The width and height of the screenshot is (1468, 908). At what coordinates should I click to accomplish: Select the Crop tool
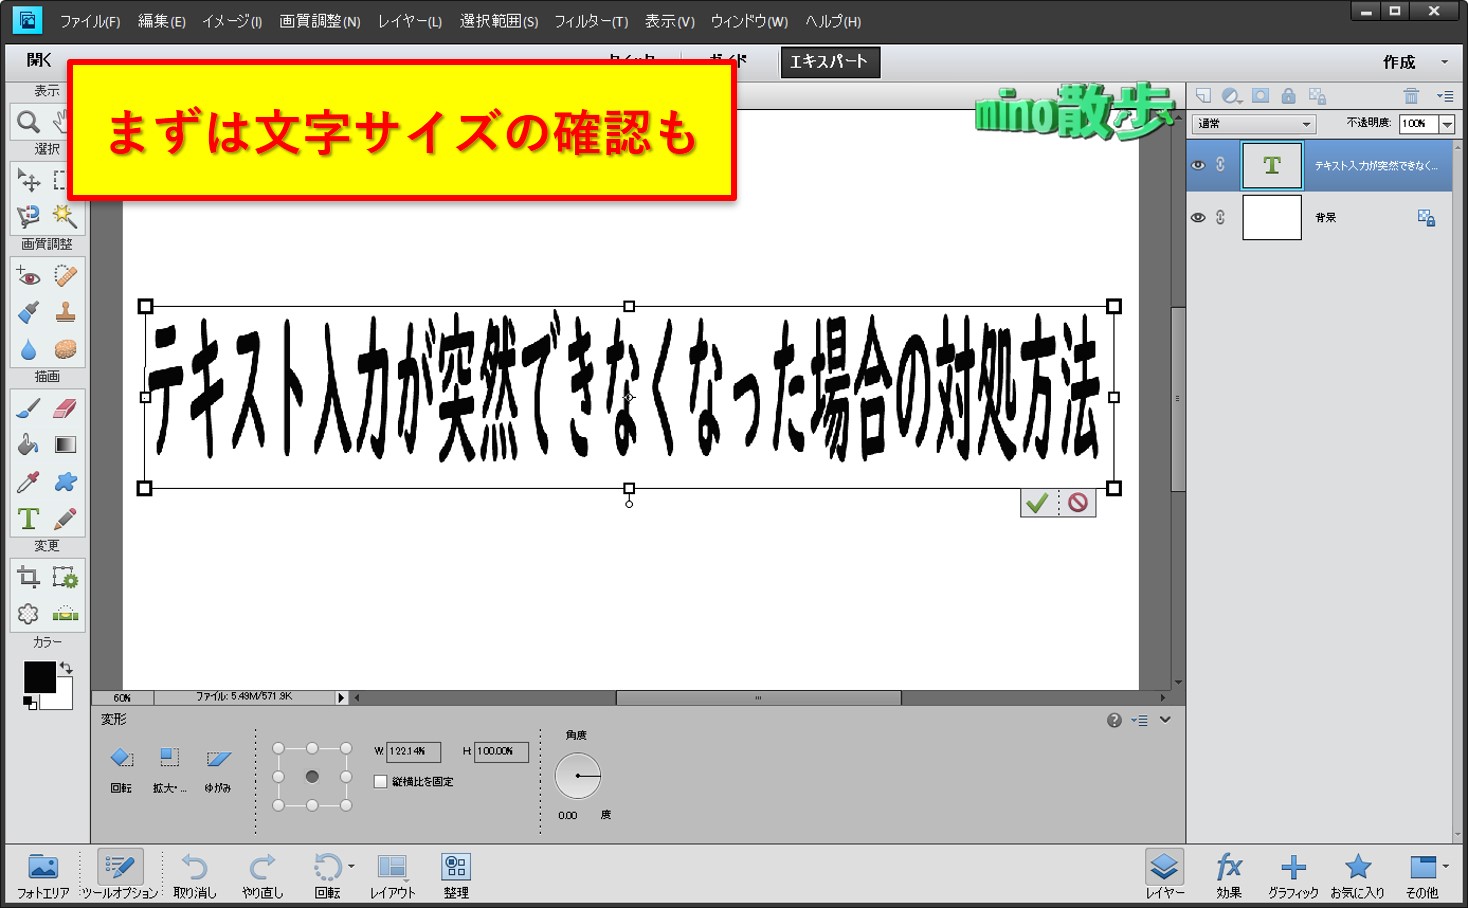click(28, 577)
